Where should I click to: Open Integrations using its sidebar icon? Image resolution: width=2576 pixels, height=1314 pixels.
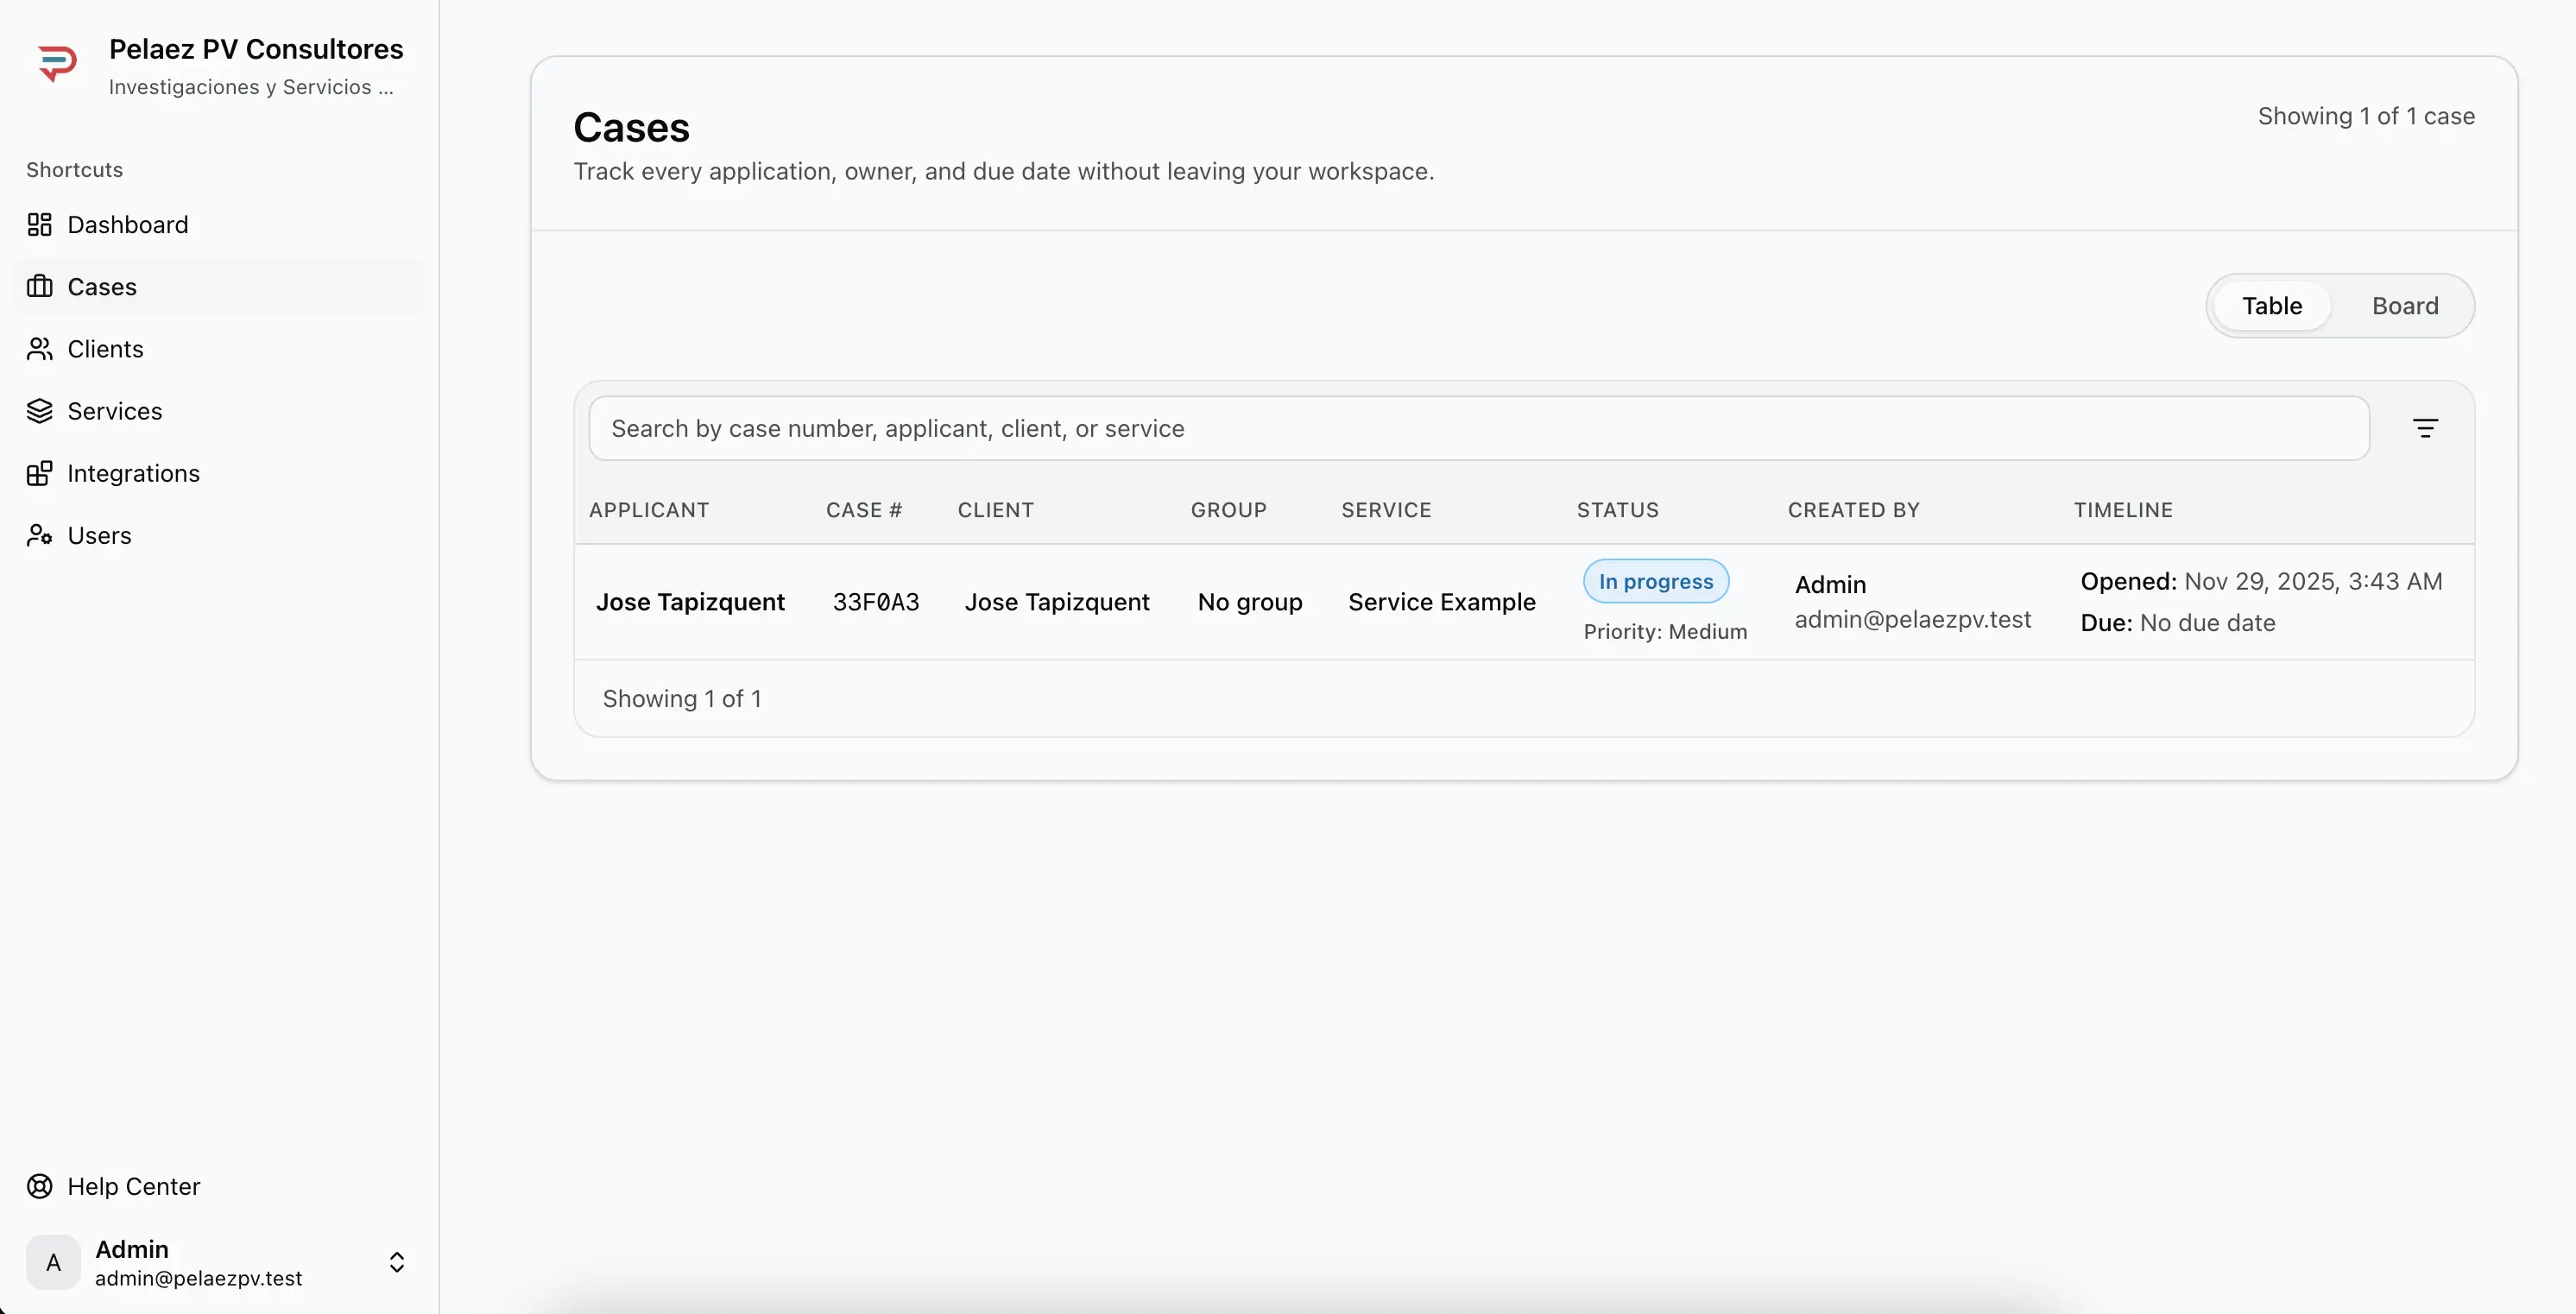pos(39,473)
